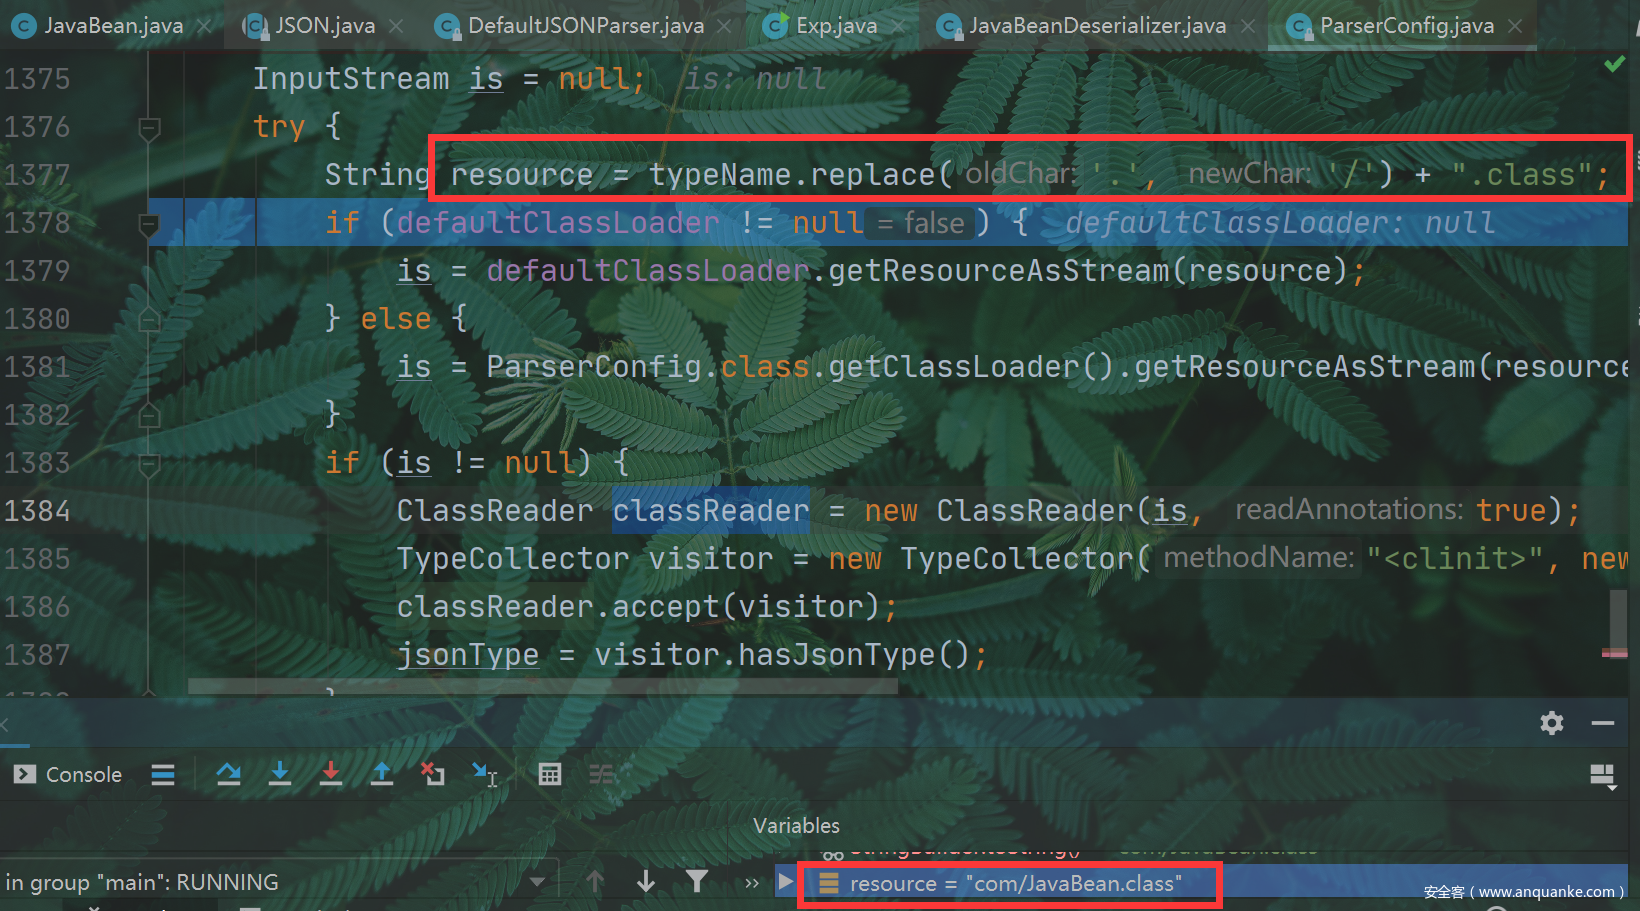Switch to the Console tab
The width and height of the screenshot is (1640, 911).
(68, 775)
